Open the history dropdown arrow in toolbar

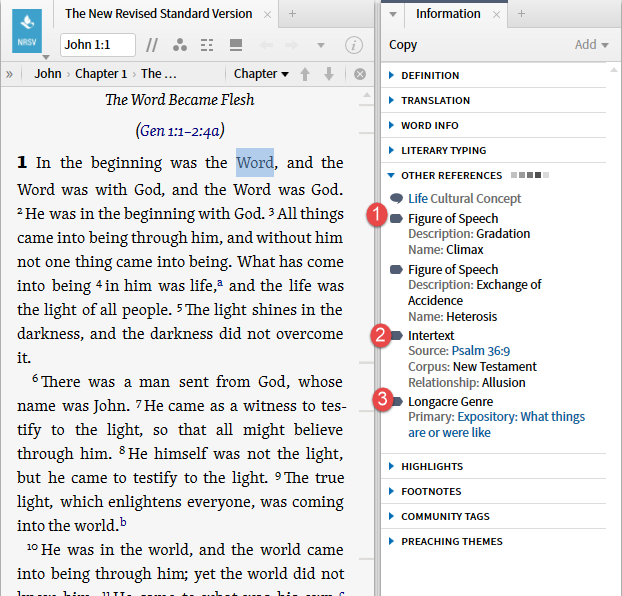click(x=321, y=45)
